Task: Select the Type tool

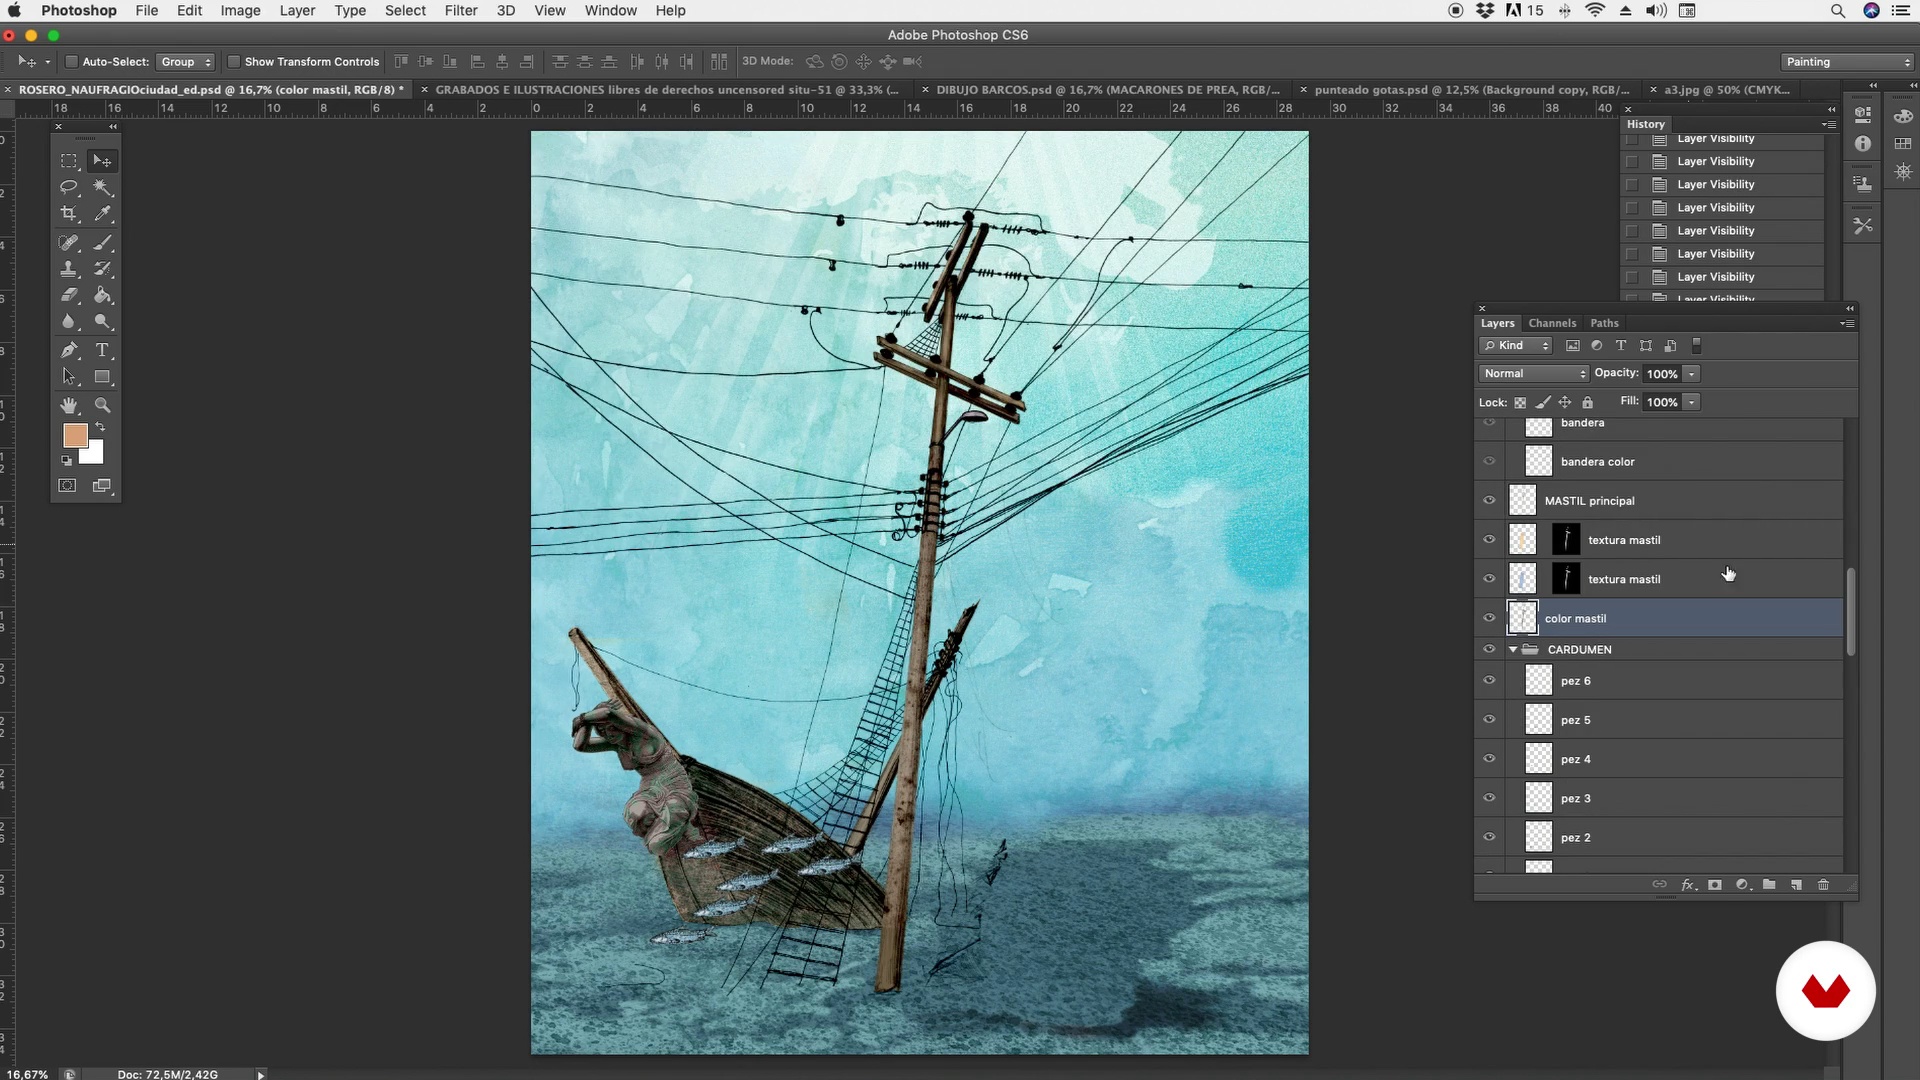Action: [102, 351]
